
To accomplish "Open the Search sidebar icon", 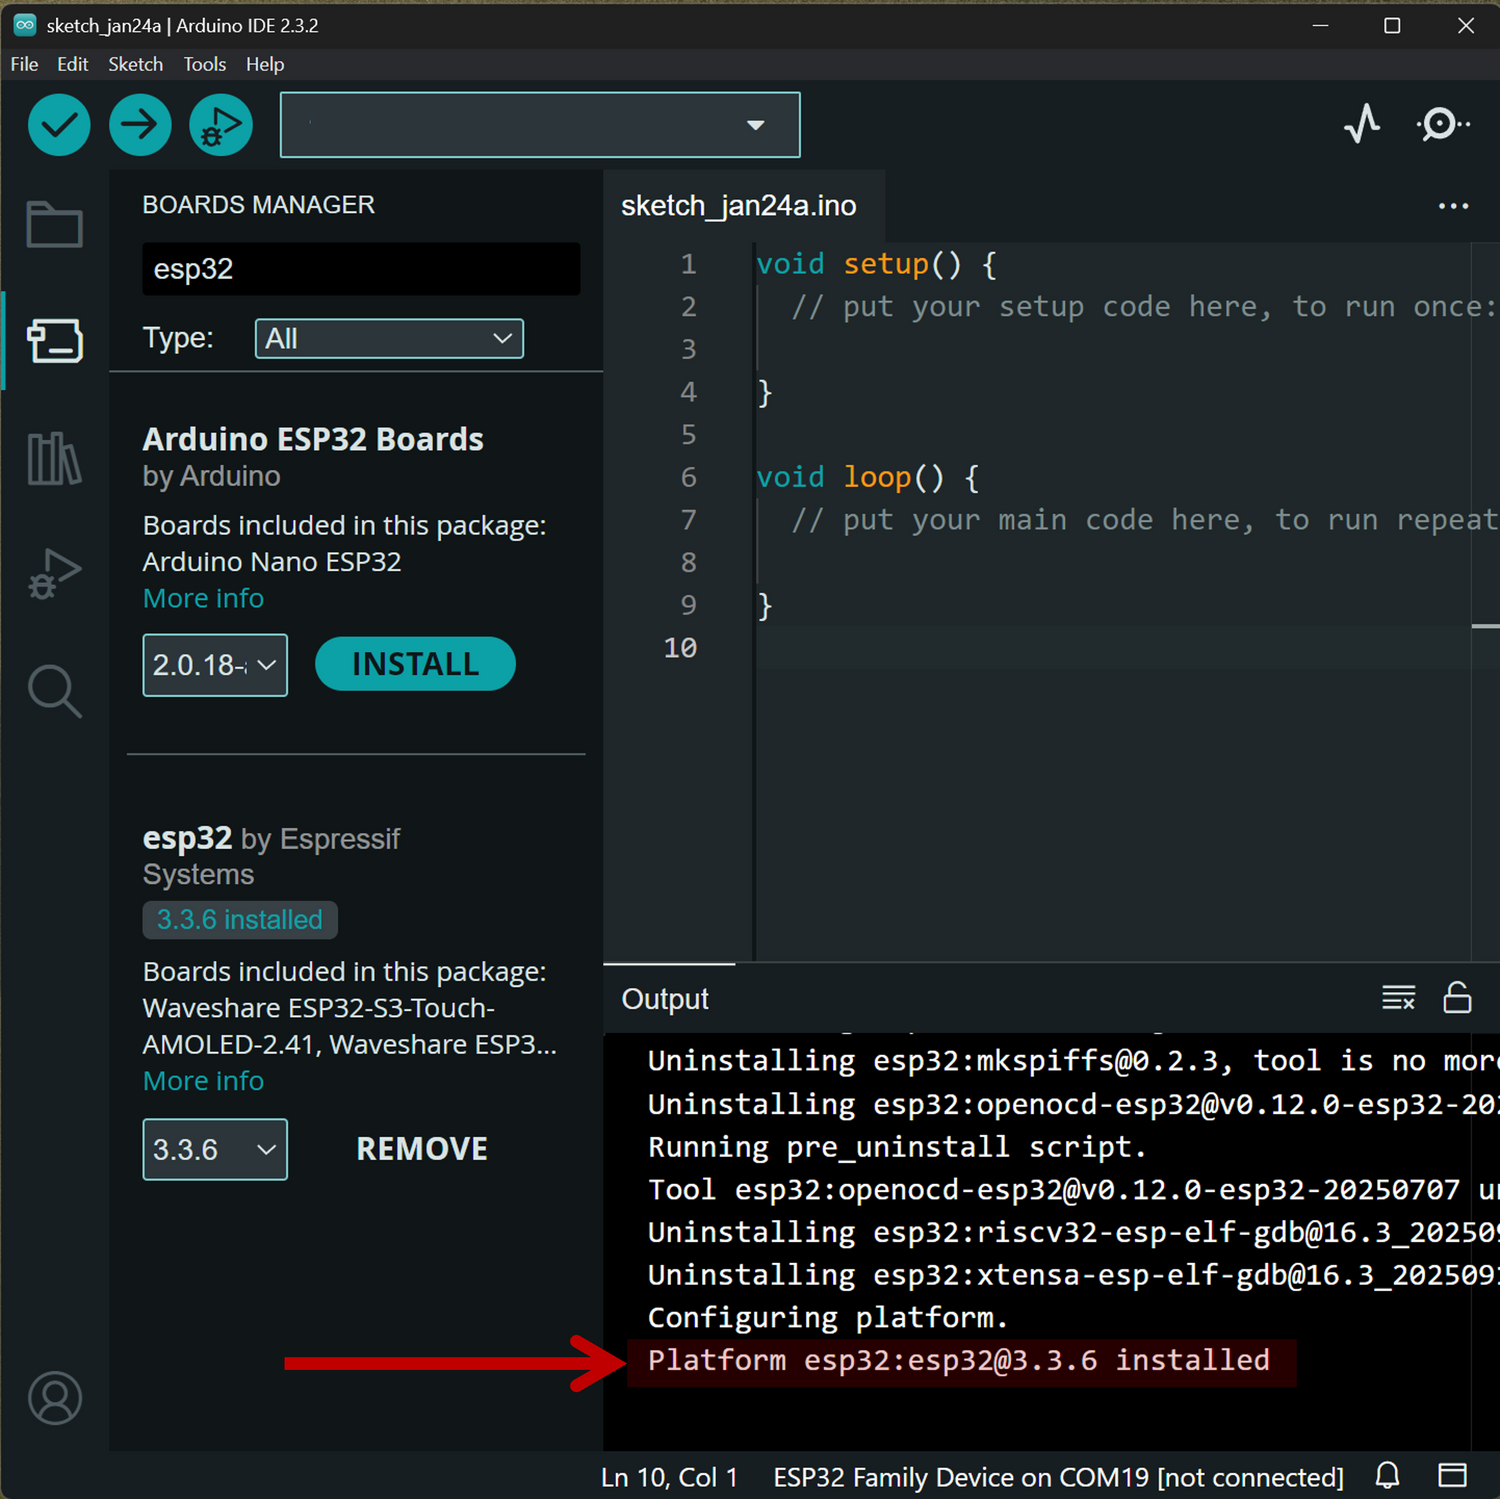I will (x=54, y=691).
